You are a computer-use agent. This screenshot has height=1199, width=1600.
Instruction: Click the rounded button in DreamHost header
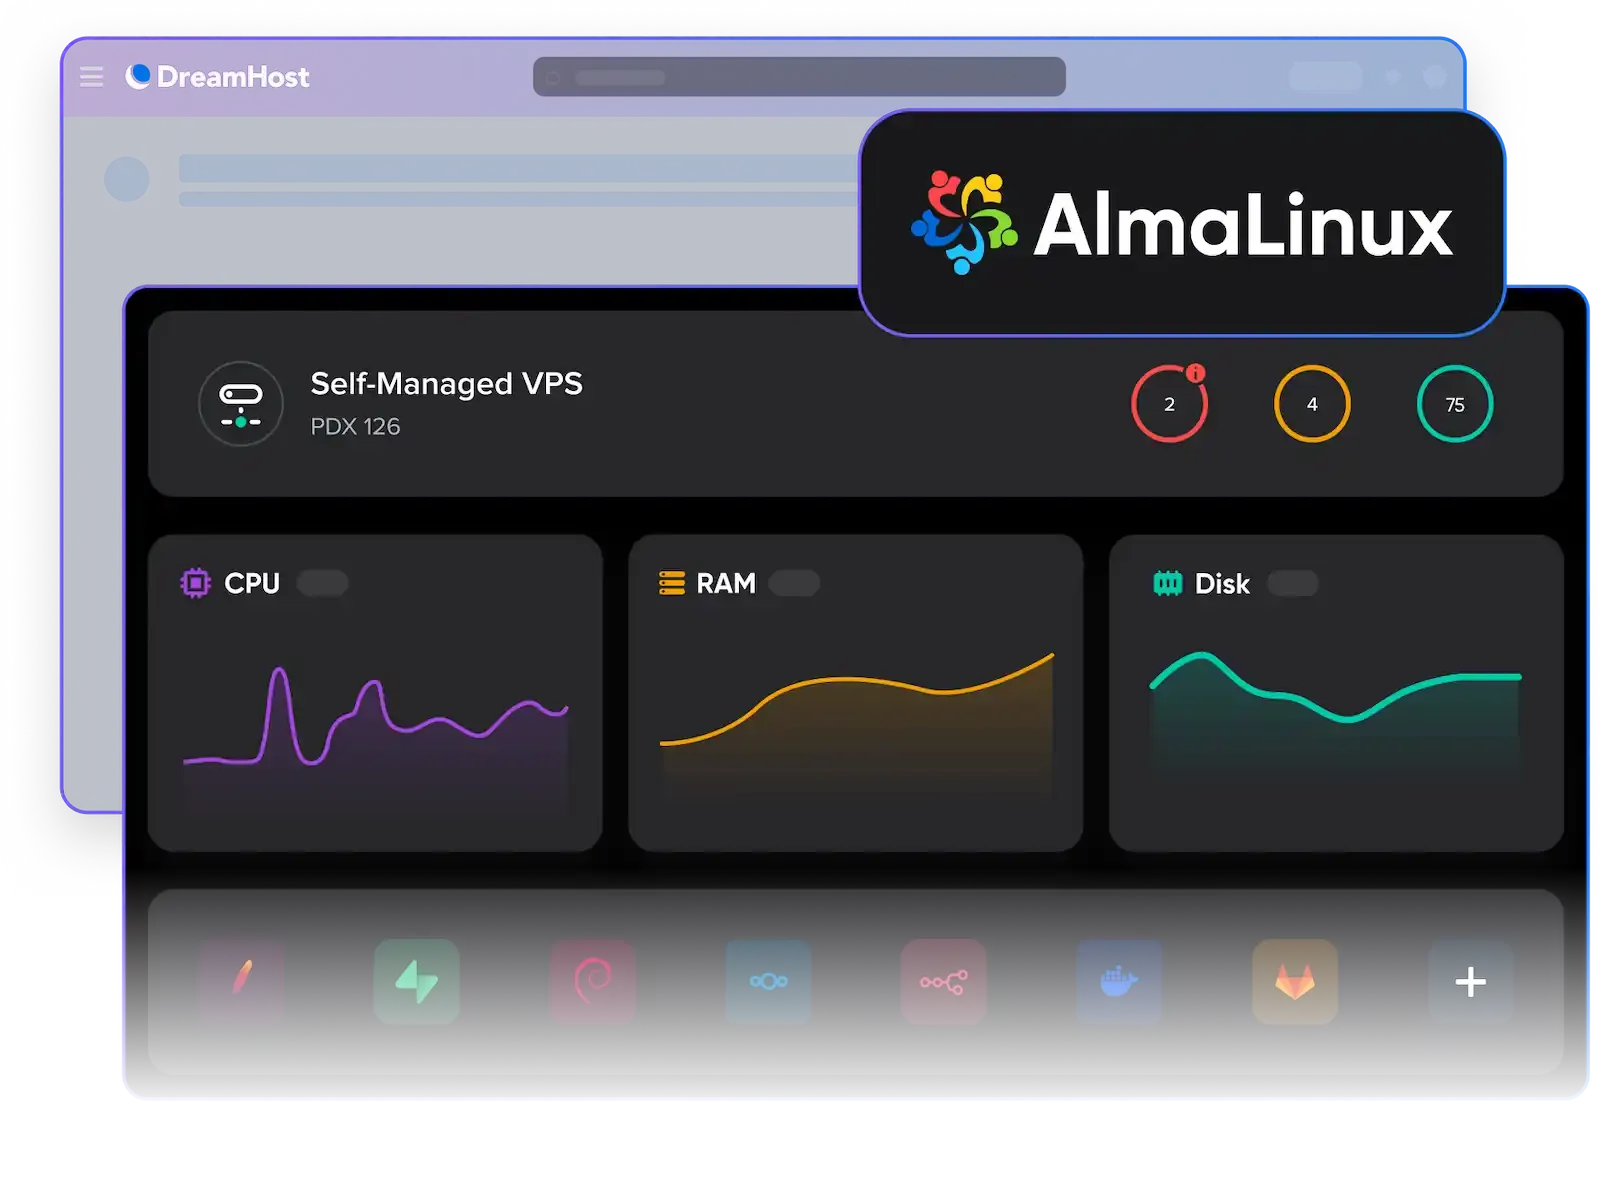(x=1326, y=77)
